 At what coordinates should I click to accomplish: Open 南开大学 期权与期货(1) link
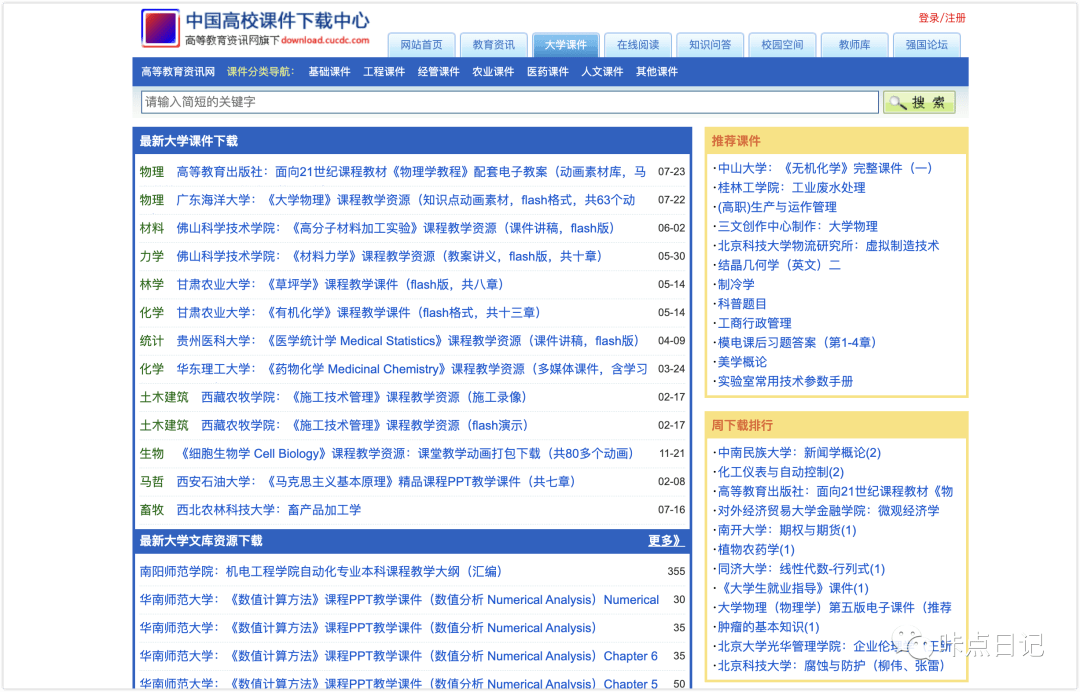coord(787,530)
